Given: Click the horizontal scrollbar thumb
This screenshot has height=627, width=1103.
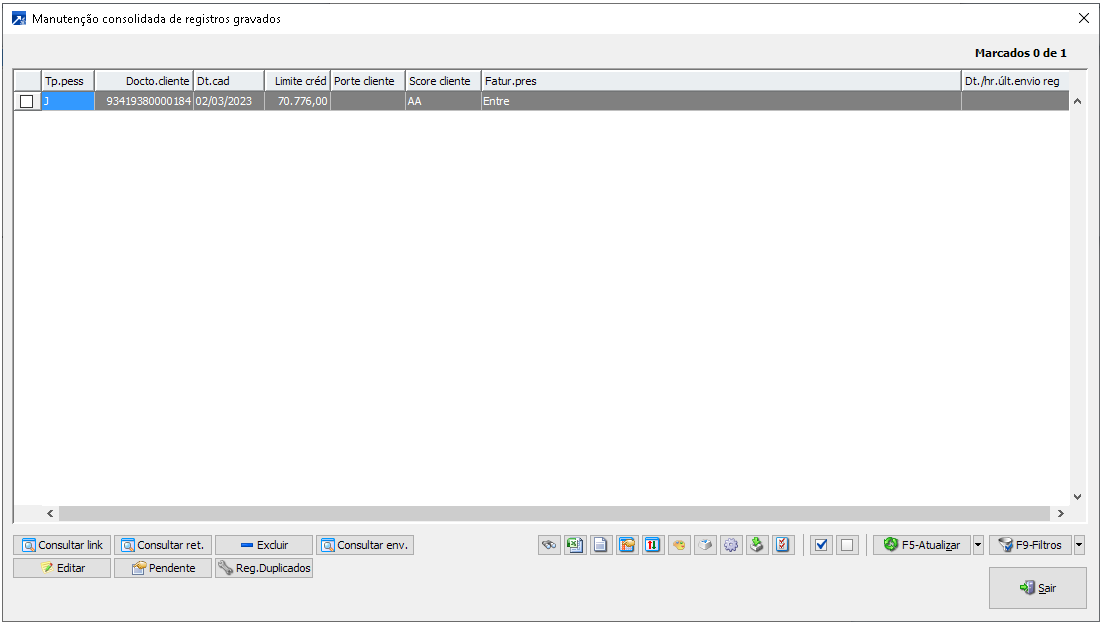Looking at the screenshot, I should (554, 514).
